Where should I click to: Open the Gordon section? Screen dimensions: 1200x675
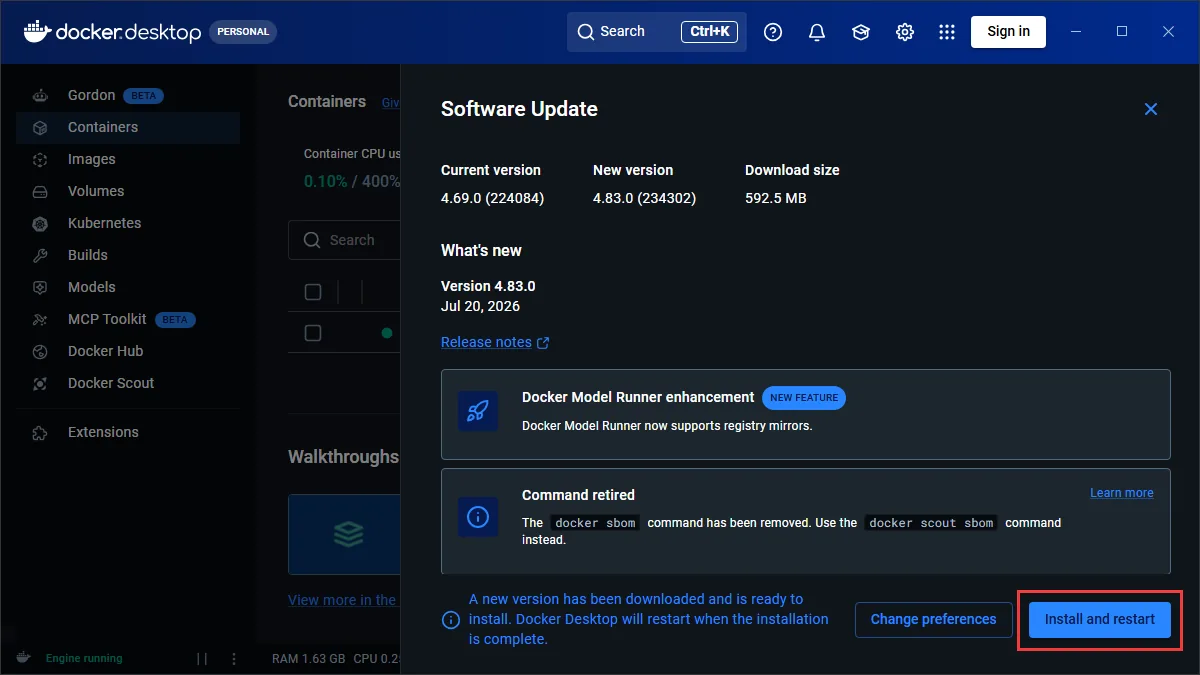pos(128,96)
